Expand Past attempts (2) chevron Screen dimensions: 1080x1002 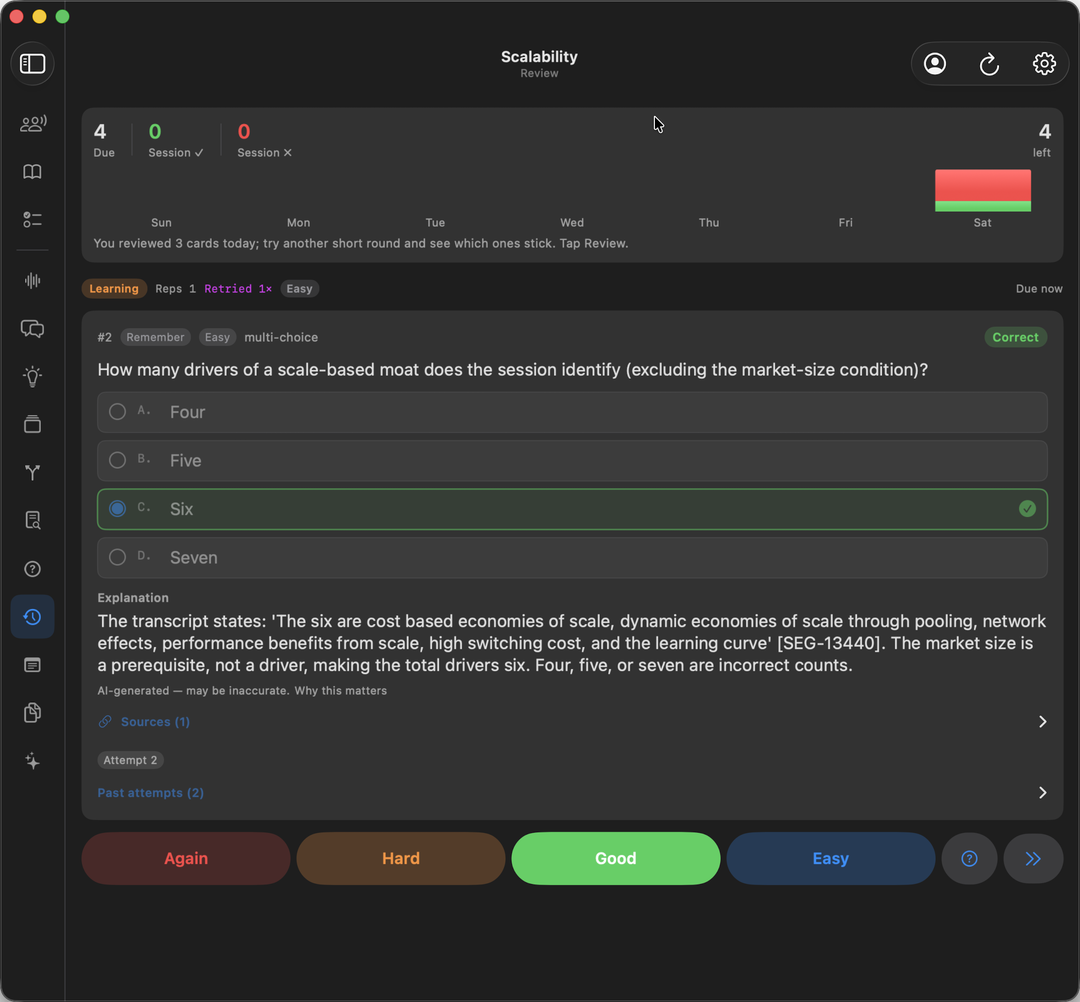(1042, 793)
